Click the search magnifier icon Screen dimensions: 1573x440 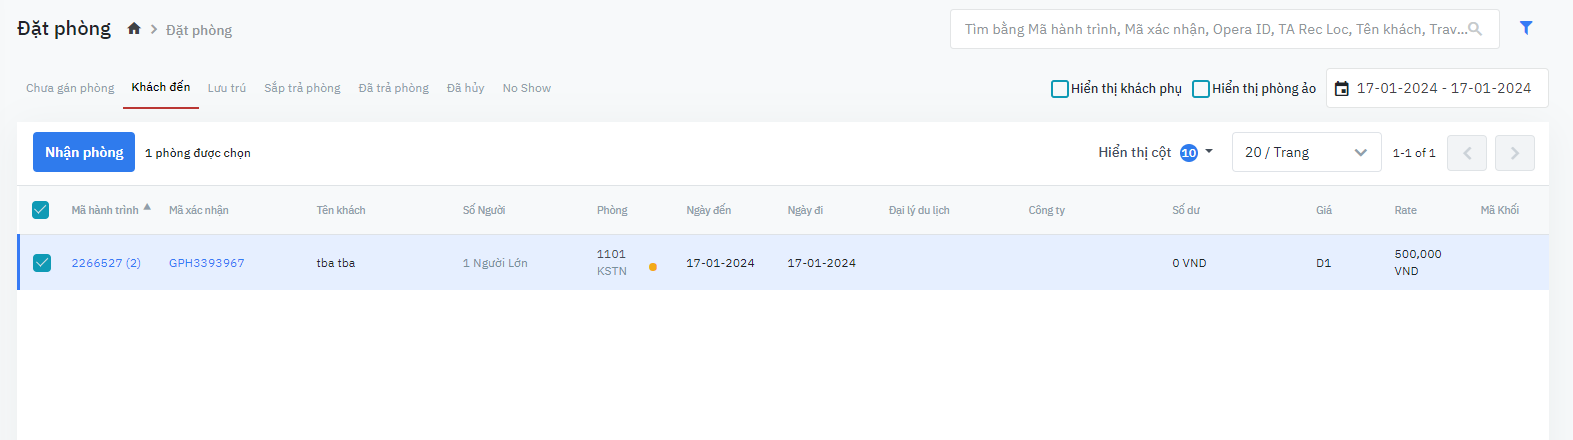[1475, 29]
